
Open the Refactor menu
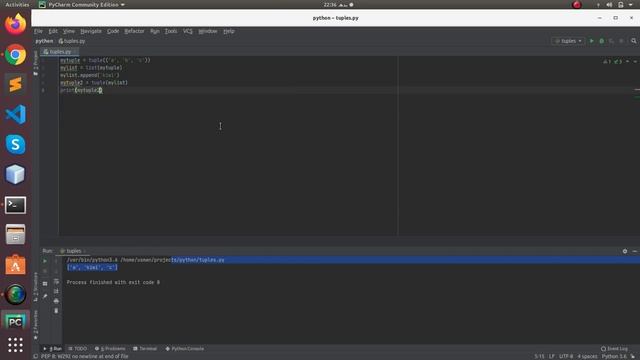click(134, 31)
